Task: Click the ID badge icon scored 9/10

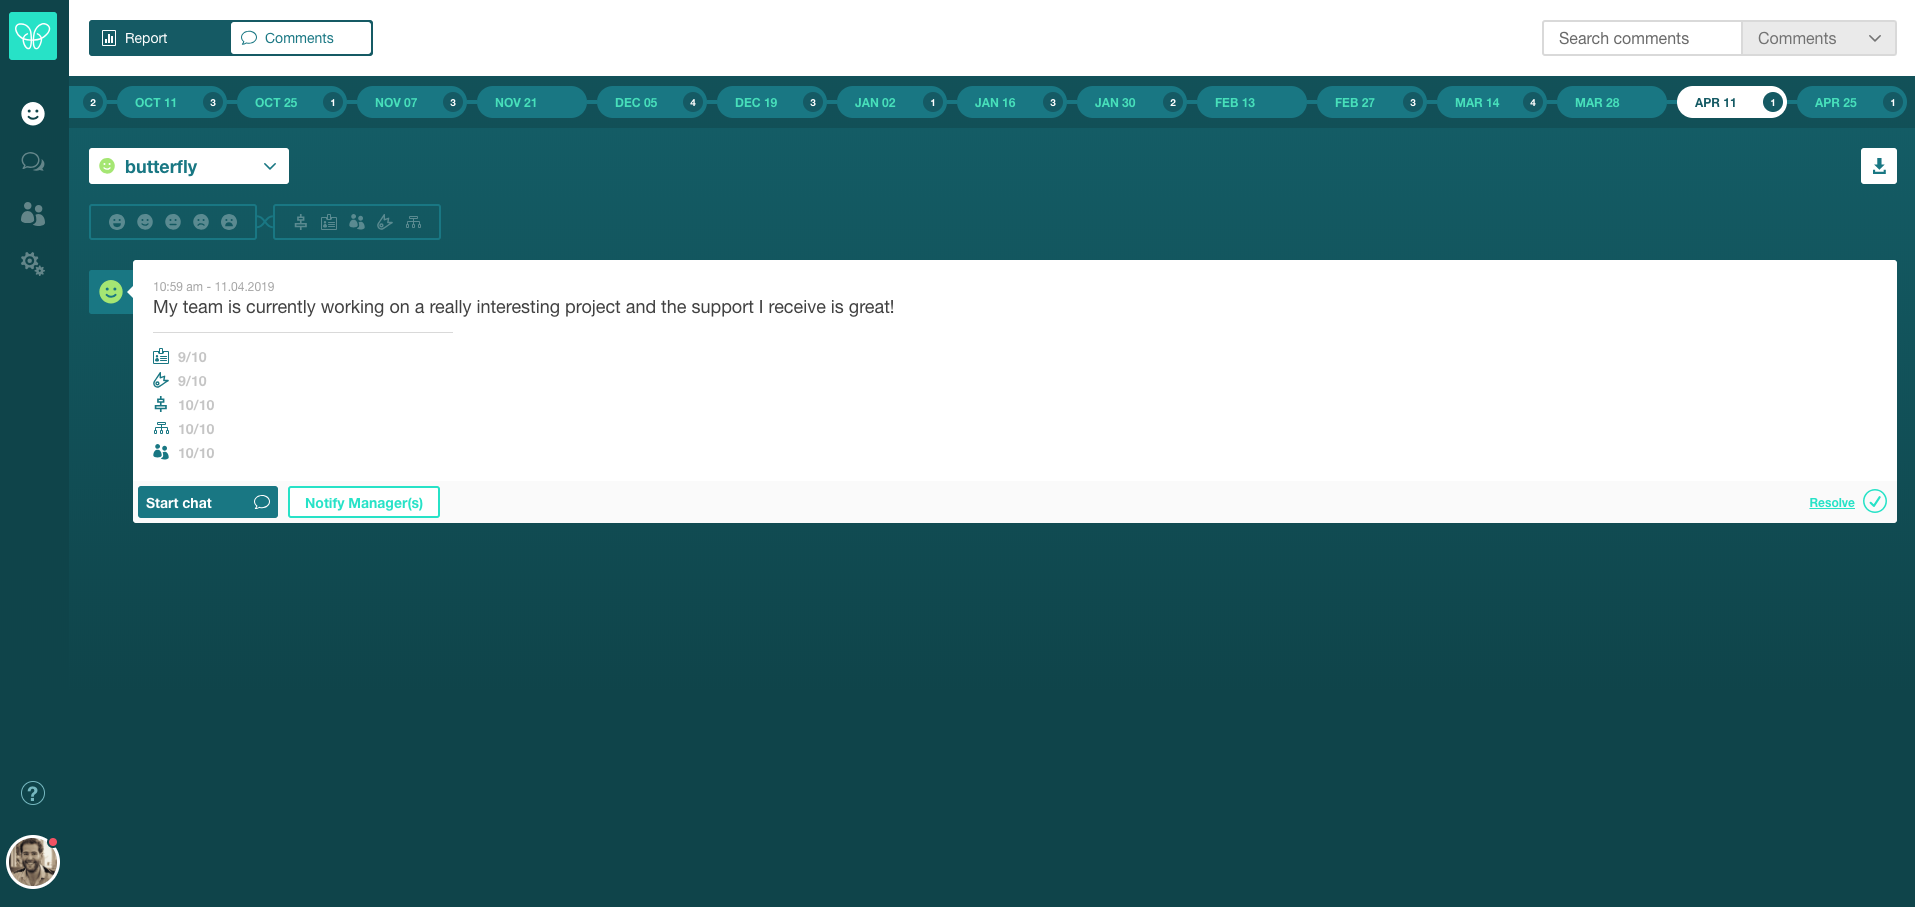Action: pos(161,356)
